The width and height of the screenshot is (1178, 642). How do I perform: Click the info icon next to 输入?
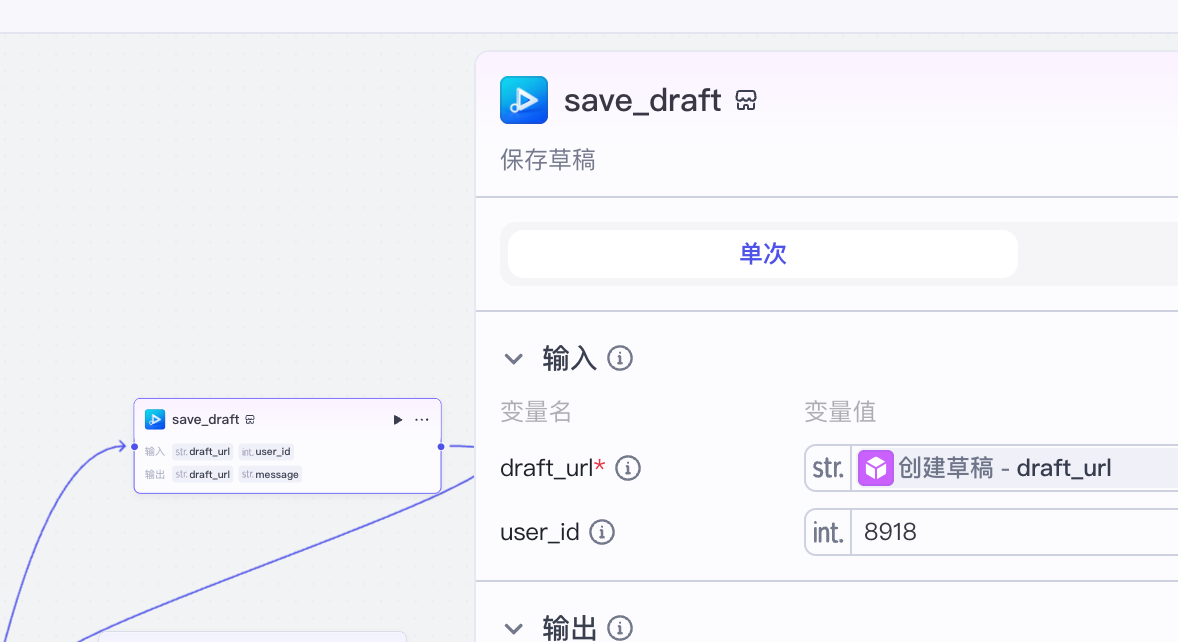(x=620, y=358)
